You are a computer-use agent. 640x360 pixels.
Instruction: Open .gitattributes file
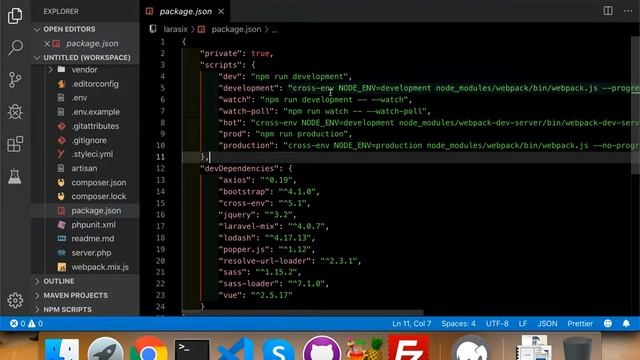point(95,126)
